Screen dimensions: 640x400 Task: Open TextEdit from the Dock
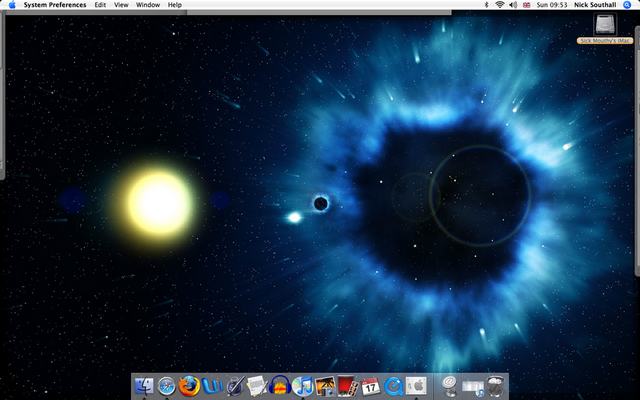257,386
